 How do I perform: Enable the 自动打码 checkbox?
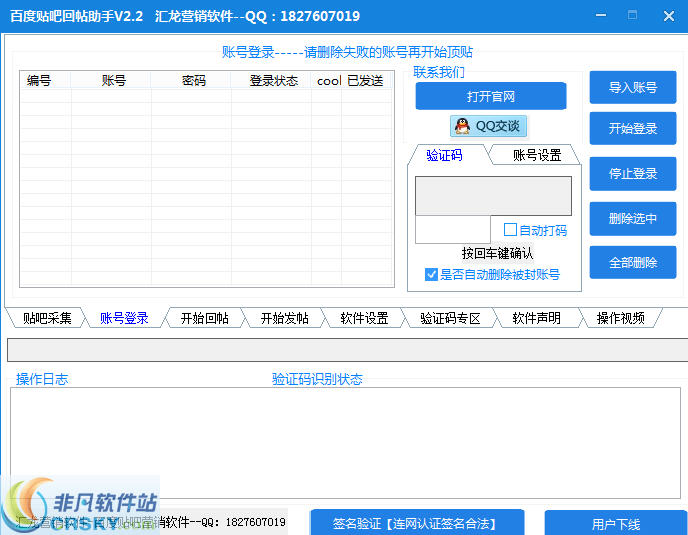(x=510, y=230)
